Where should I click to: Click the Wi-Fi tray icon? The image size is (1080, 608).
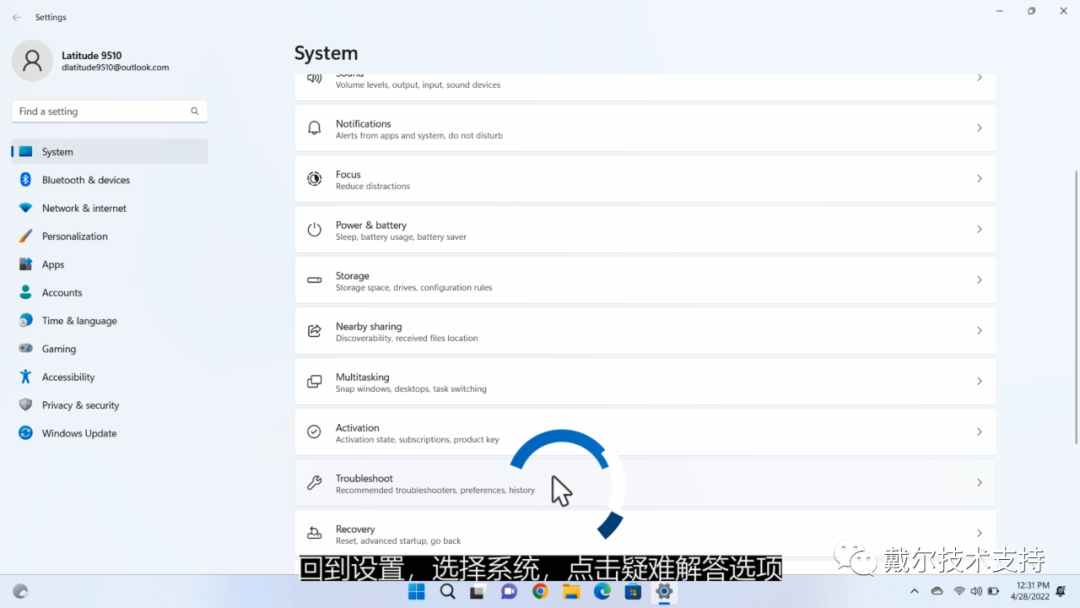959,591
